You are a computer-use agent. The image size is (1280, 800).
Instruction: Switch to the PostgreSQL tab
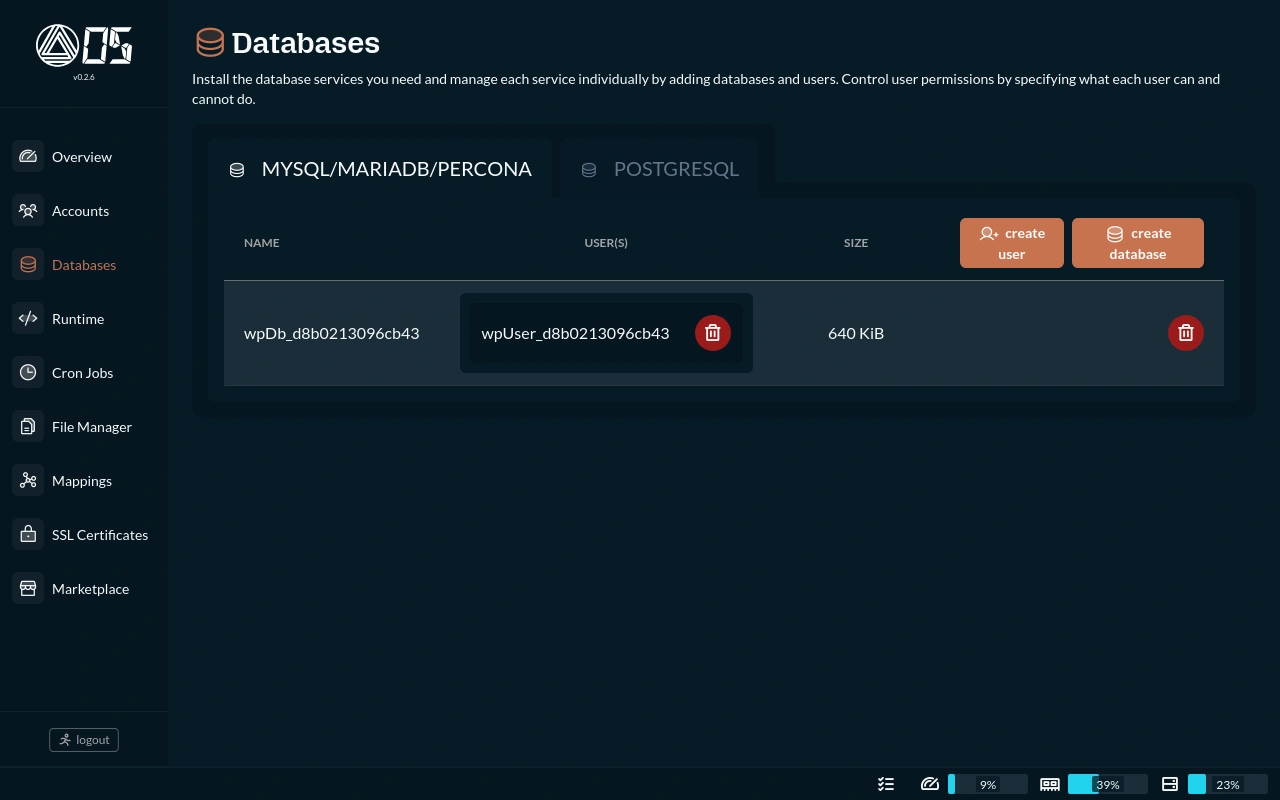click(660, 169)
